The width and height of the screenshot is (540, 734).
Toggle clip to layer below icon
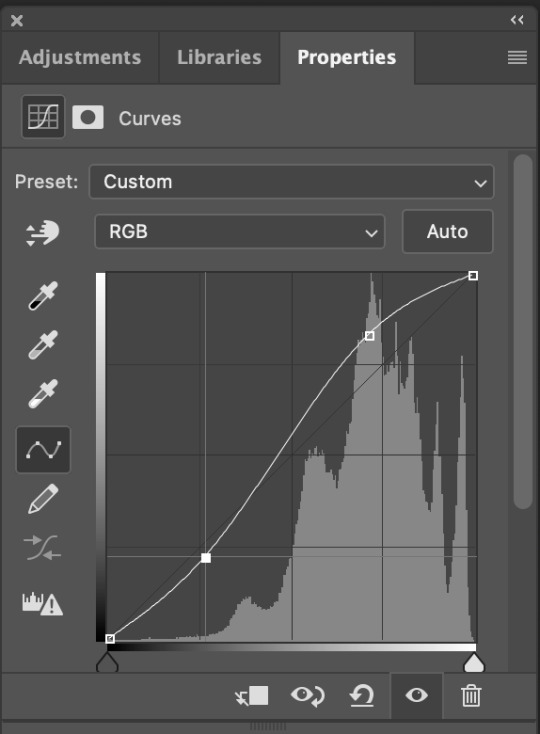[252, 696]
